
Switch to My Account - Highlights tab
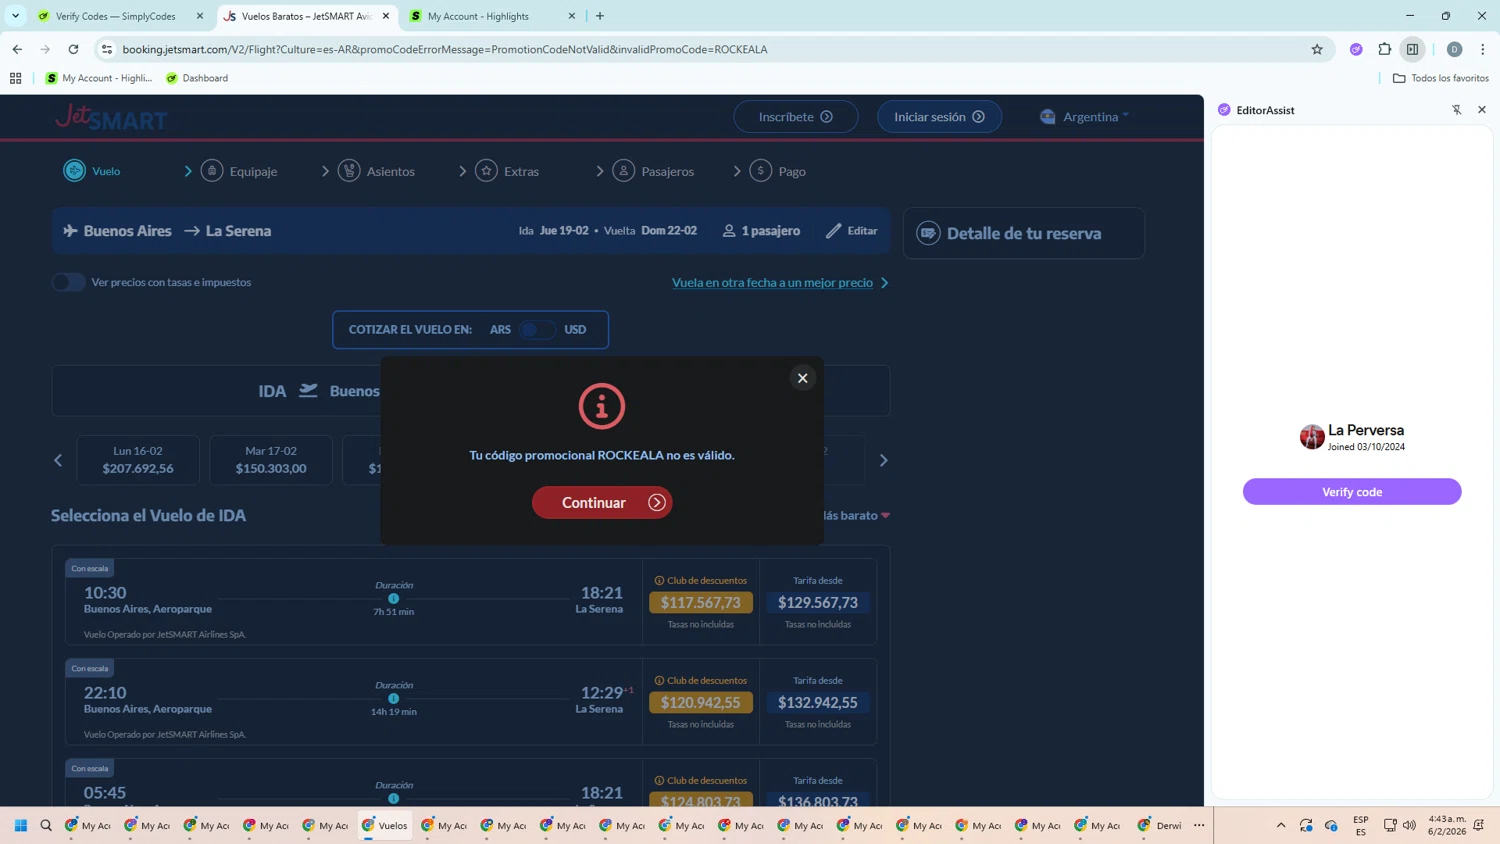click(x=493, y=16)
